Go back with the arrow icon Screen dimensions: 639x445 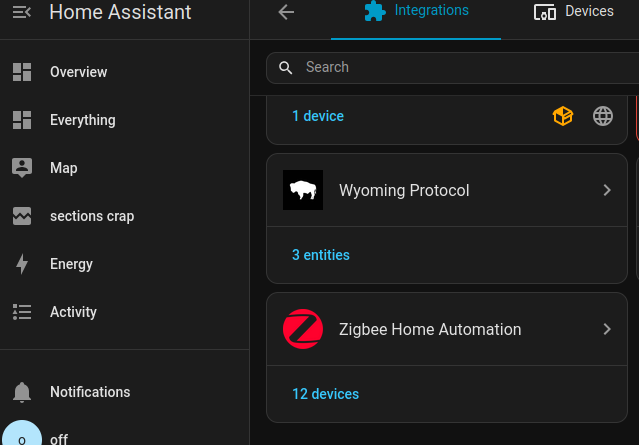(x=286, y=12)
